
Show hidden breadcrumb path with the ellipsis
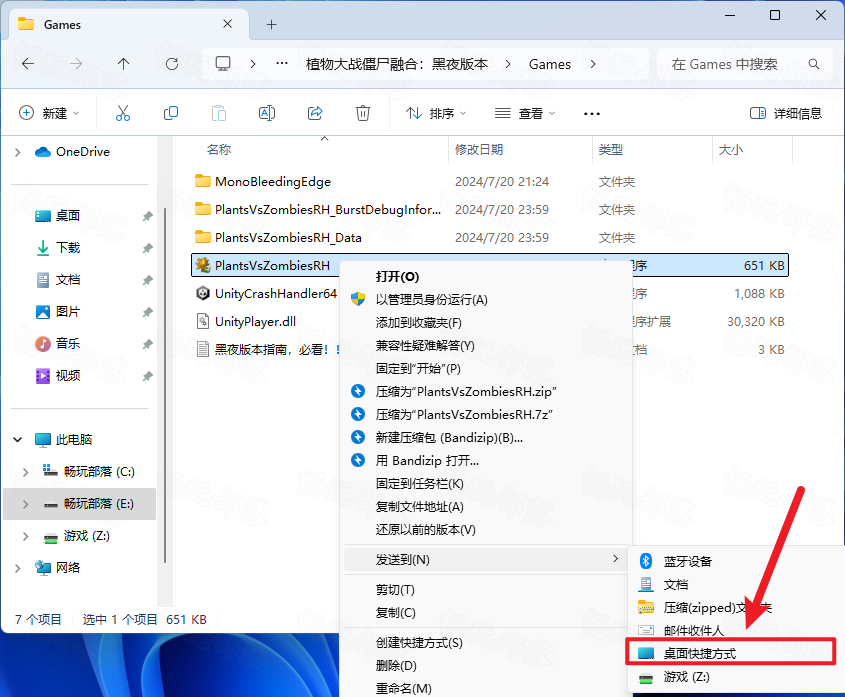coord(282,64)
